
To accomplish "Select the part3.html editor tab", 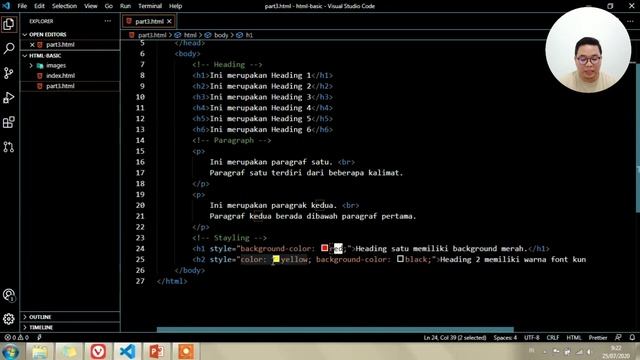I will click(x=149, y=21).
